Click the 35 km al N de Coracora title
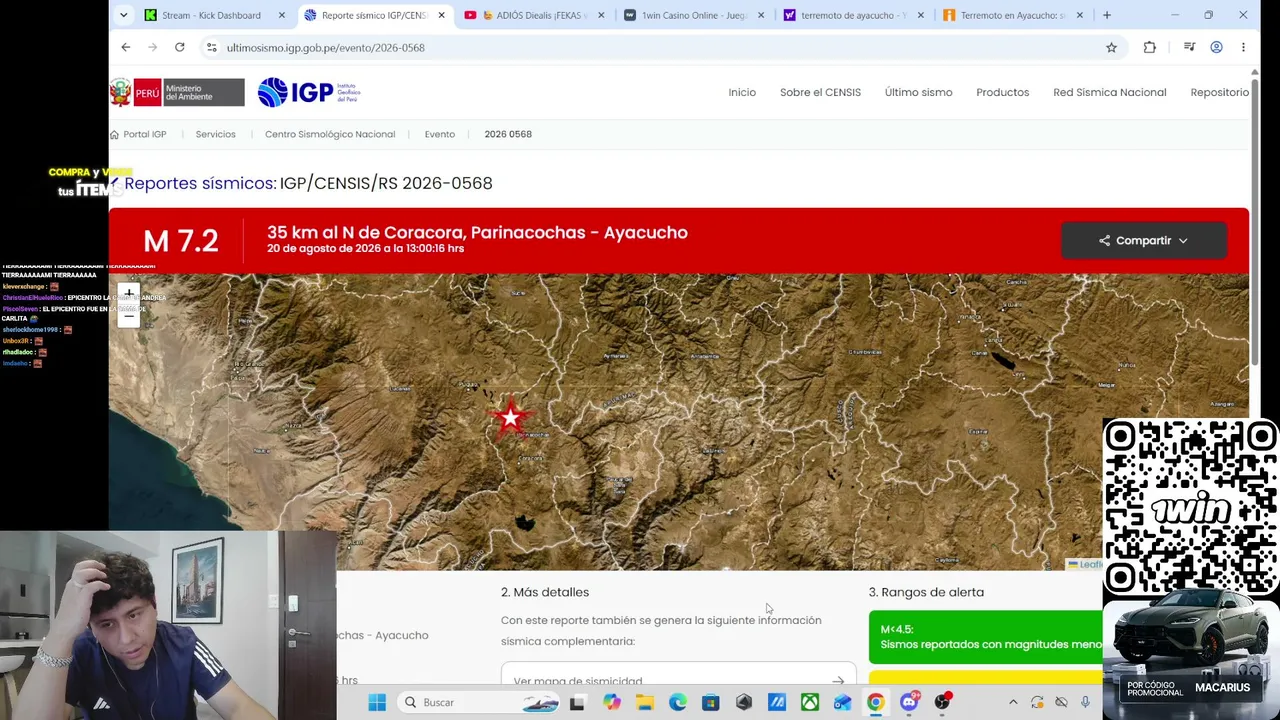The image size is (1280, 720). pos(477,232)
